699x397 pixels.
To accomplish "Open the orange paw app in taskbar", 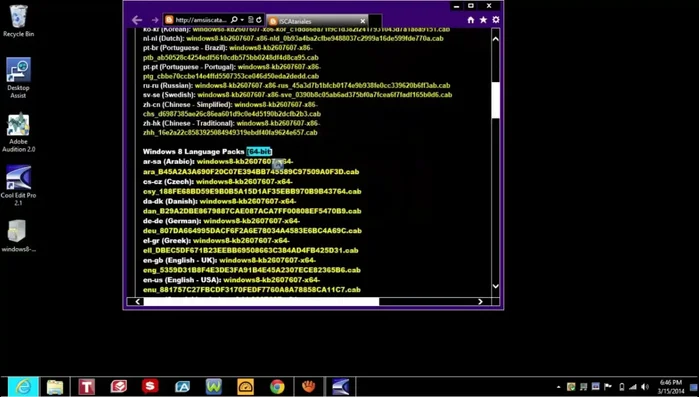I will click(308, 386).
